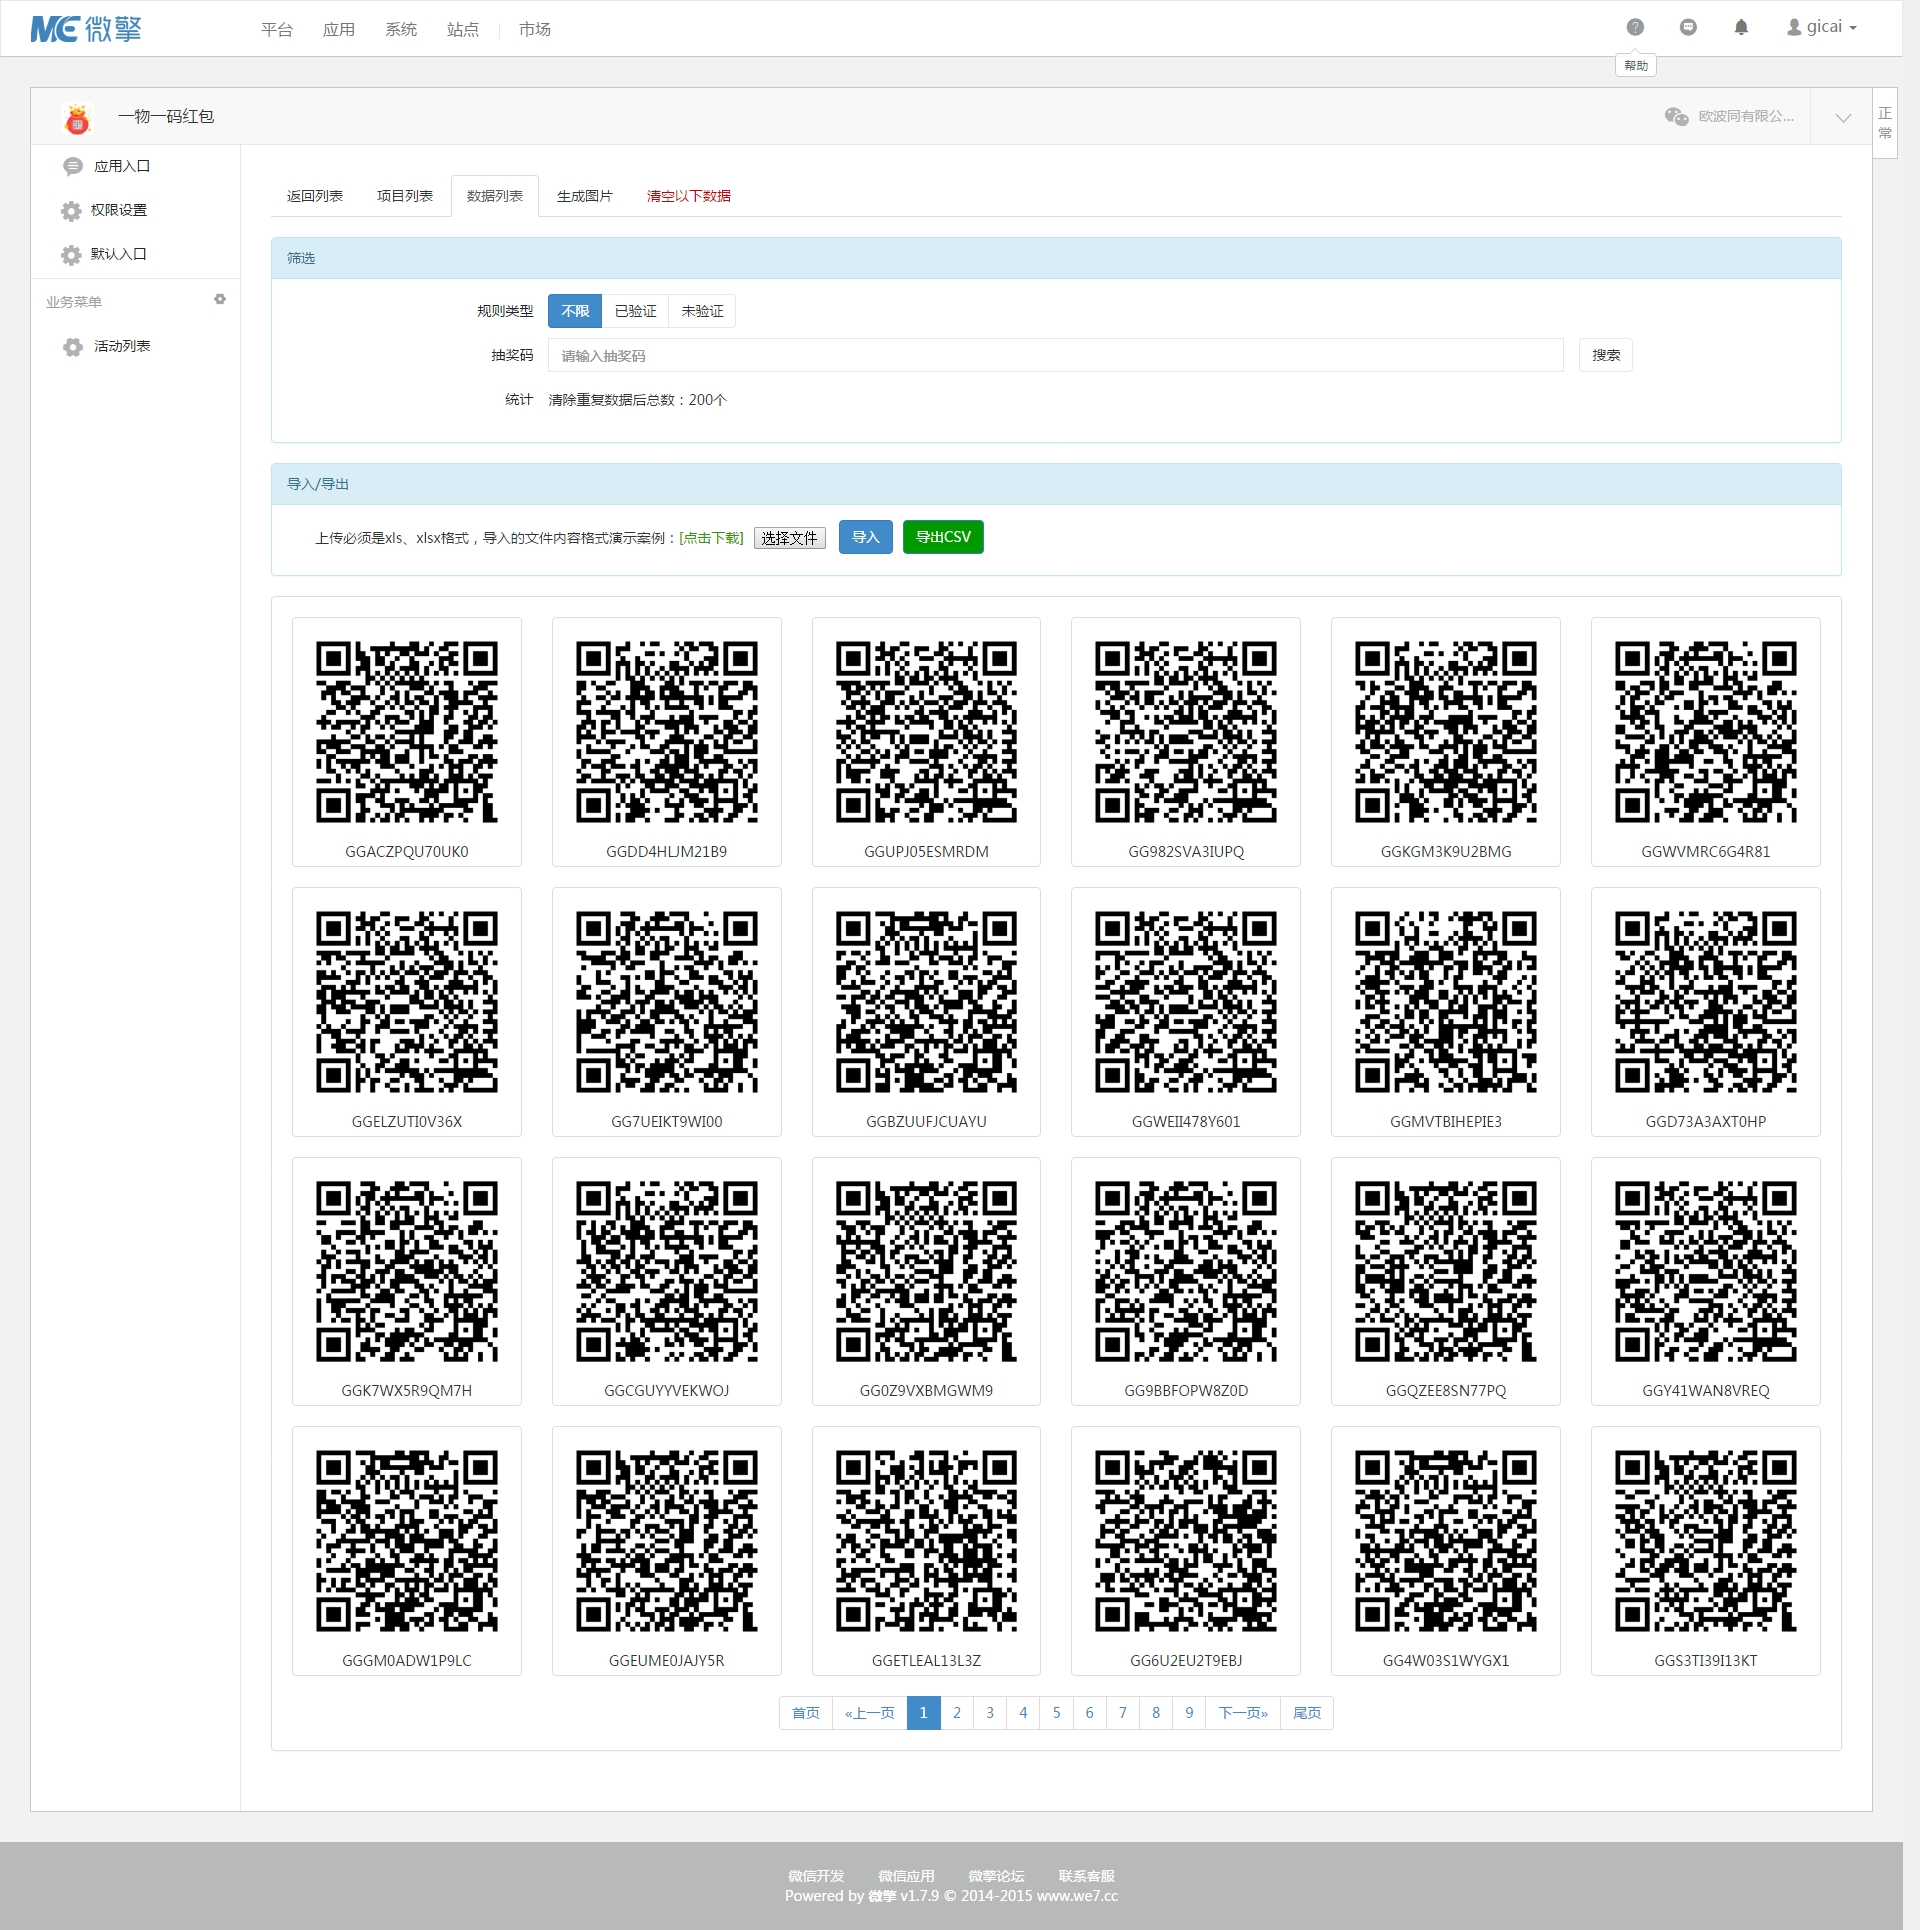The width and height of the screenshot is (1920, 1930).
Task: Open the gicai user dropdown
Action: [1821, 28]
